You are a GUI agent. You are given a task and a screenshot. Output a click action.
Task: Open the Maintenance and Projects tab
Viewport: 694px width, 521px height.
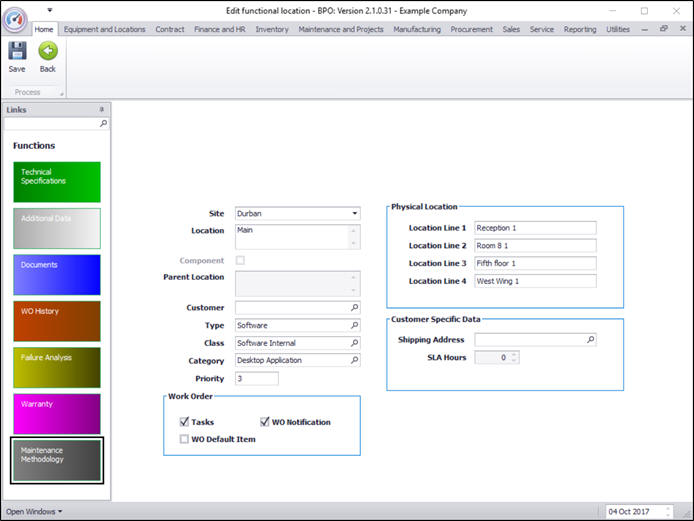point(343,30)
